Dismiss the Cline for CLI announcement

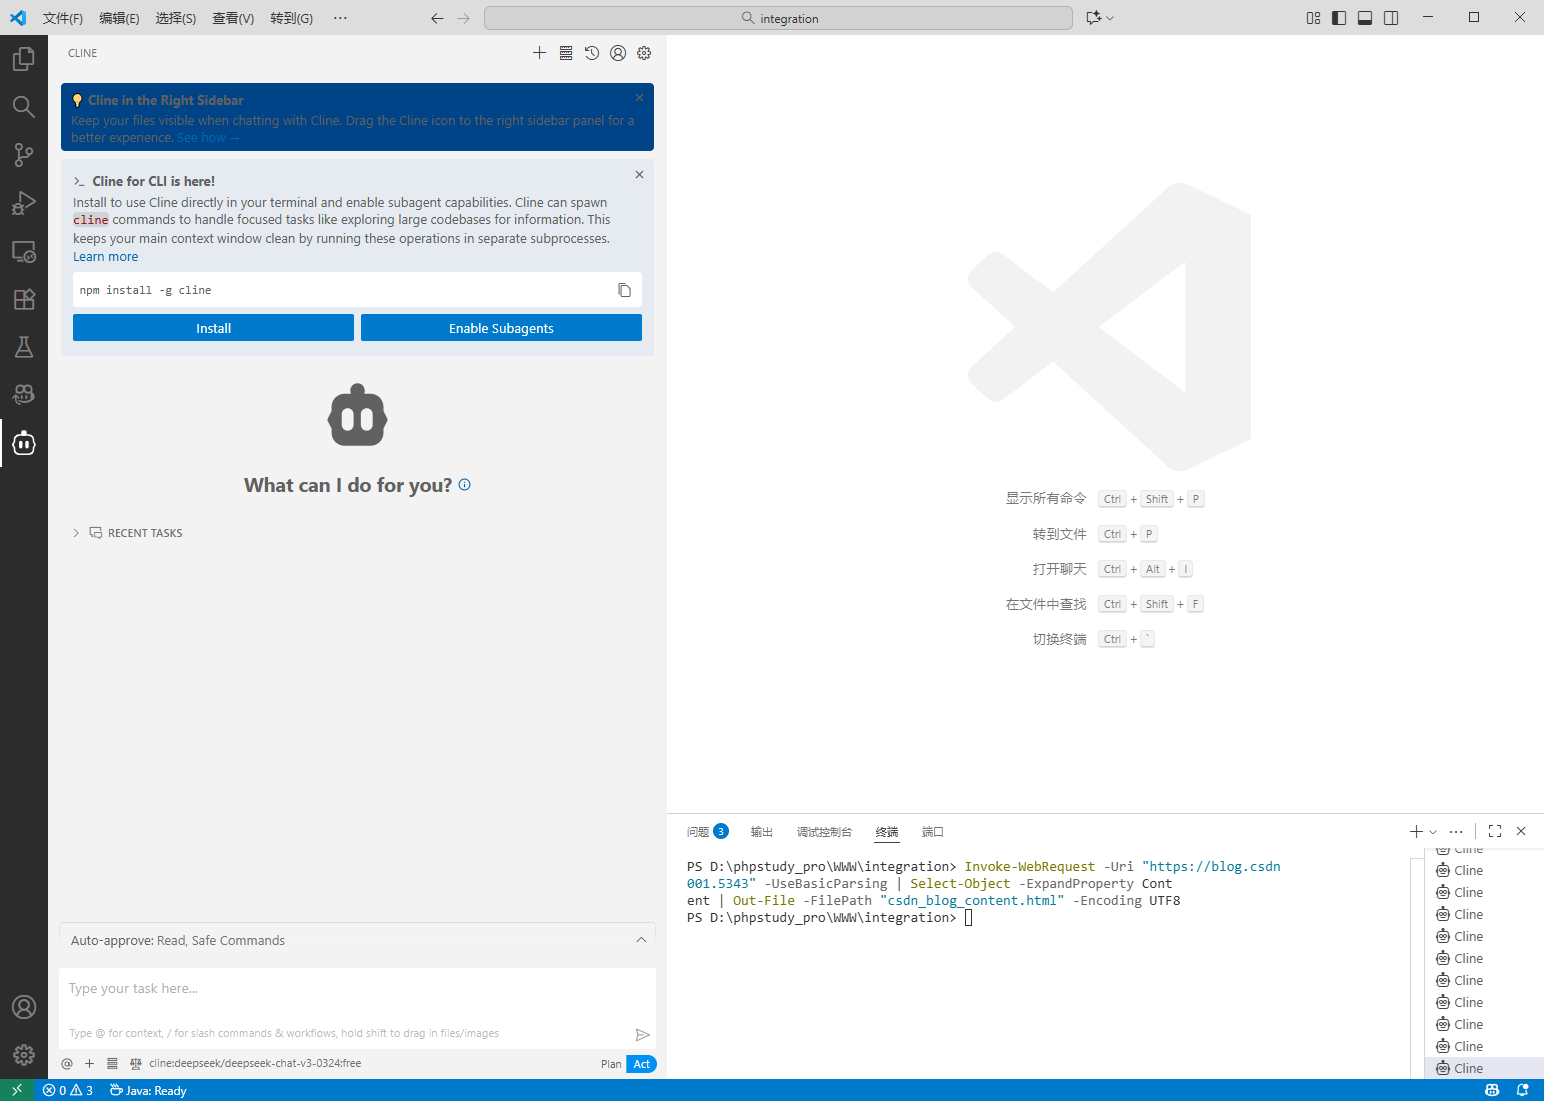coord(639,175)
